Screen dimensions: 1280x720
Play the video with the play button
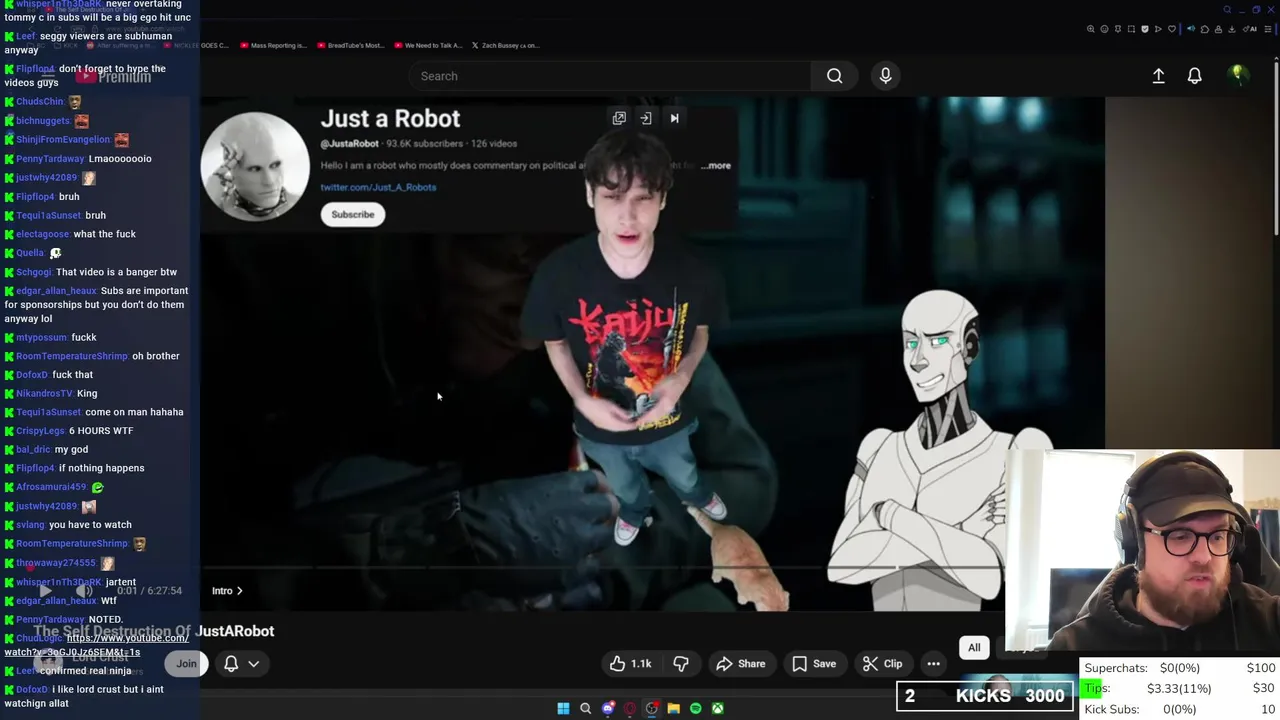pos(45,591)
